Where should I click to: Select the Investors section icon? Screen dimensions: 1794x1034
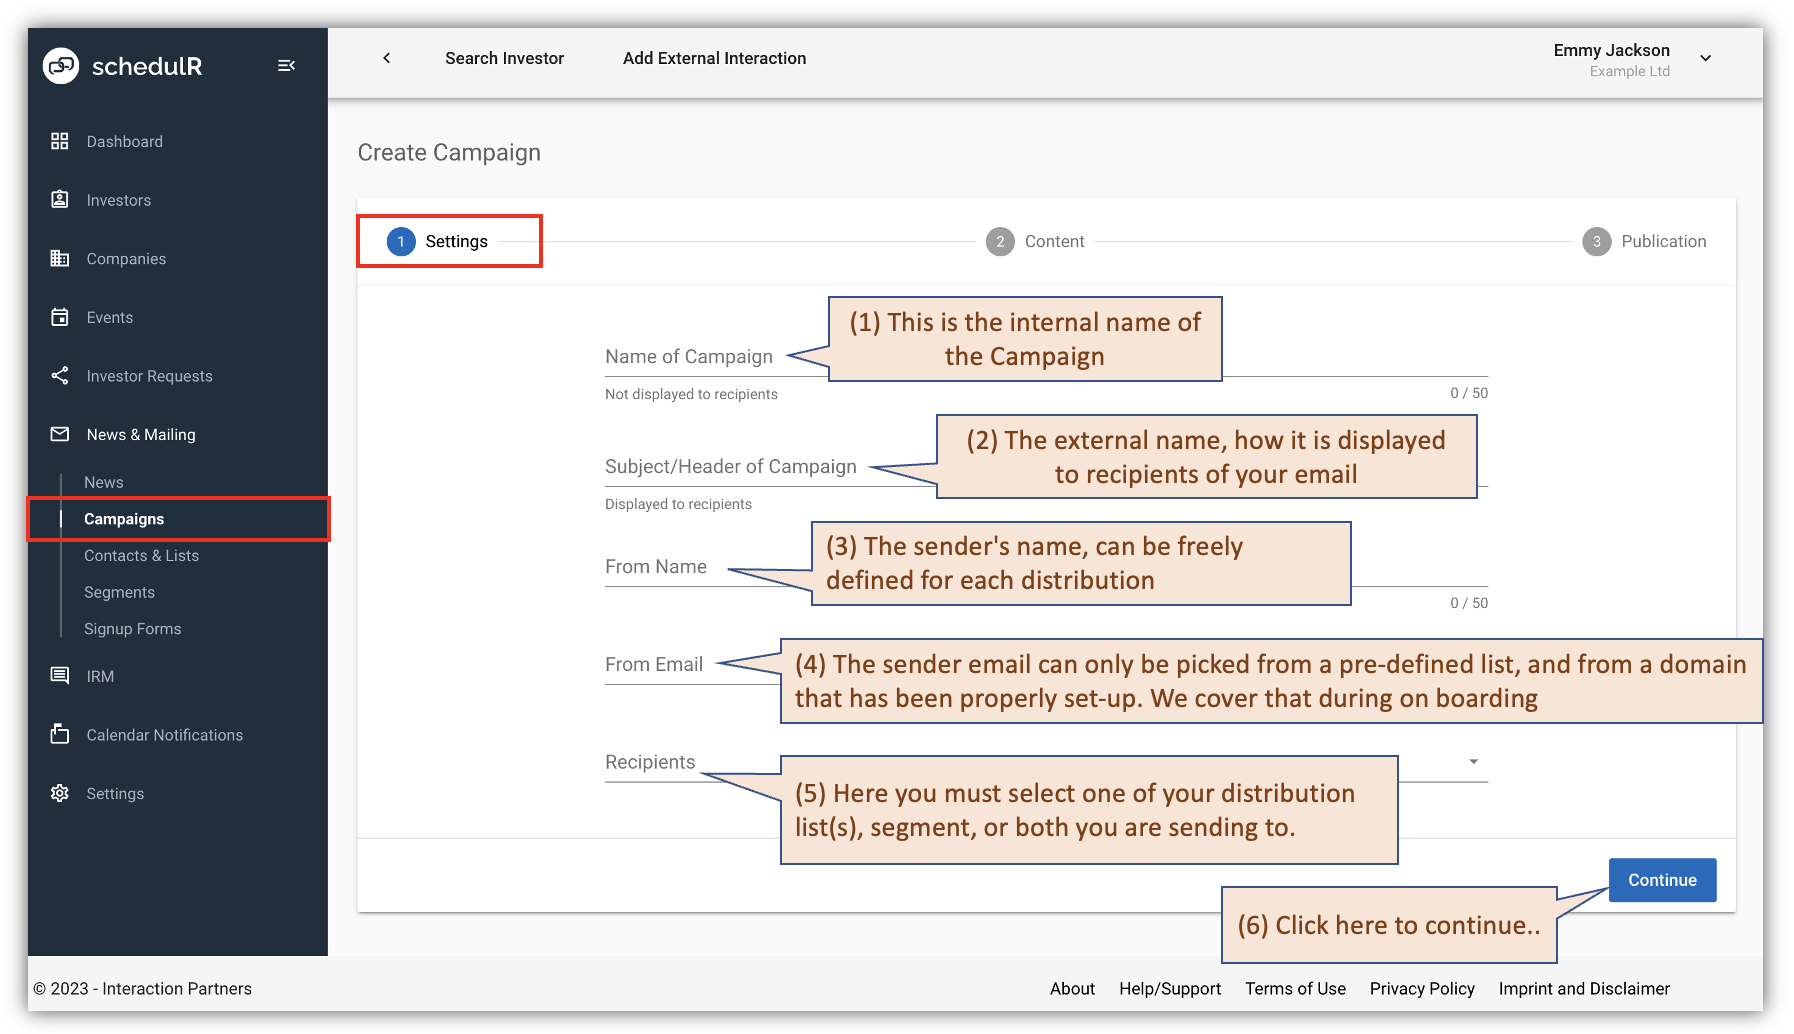(x=61, y=199)
